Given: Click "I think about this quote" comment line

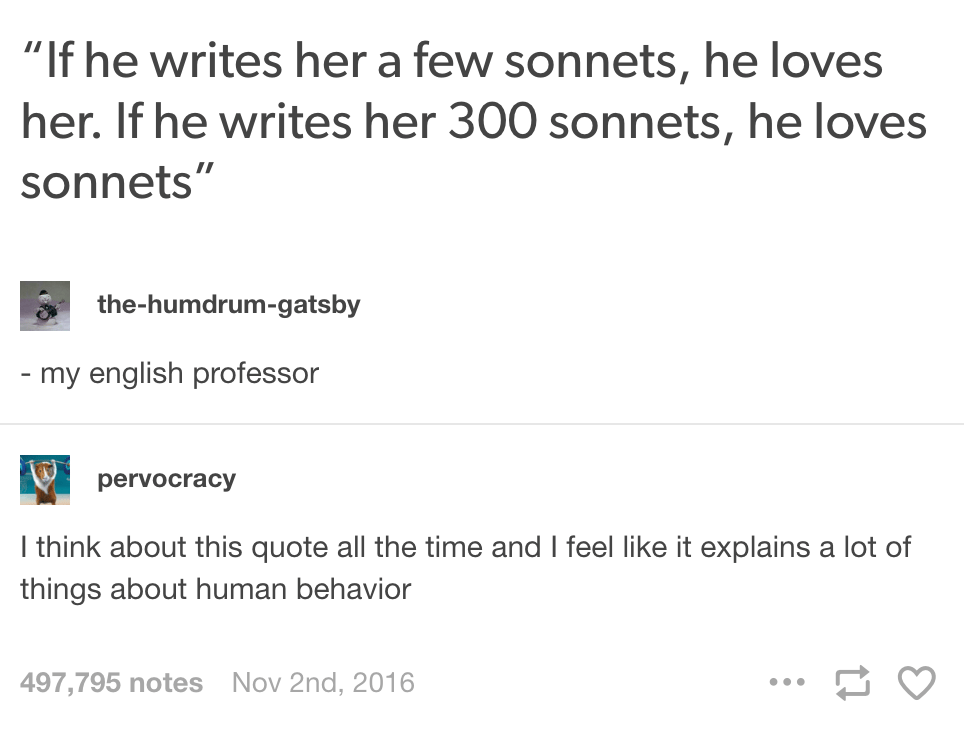Looking at the screenshot, I should click(465, 547).
